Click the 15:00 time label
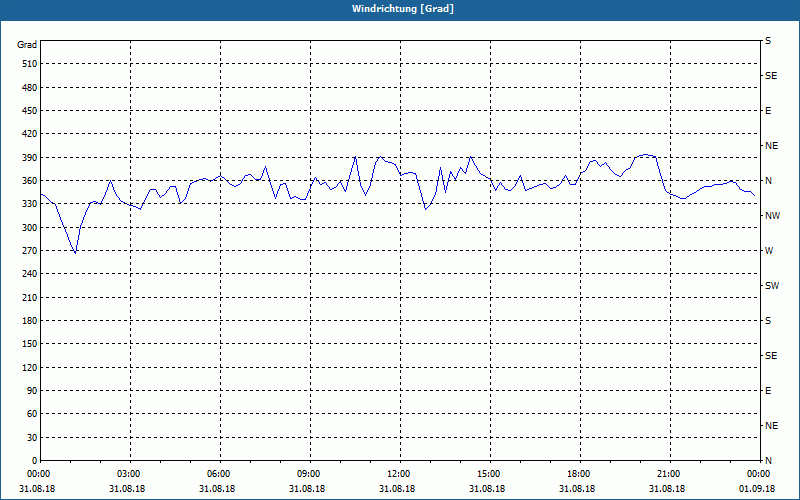800x500 pixels. point(488,474)
